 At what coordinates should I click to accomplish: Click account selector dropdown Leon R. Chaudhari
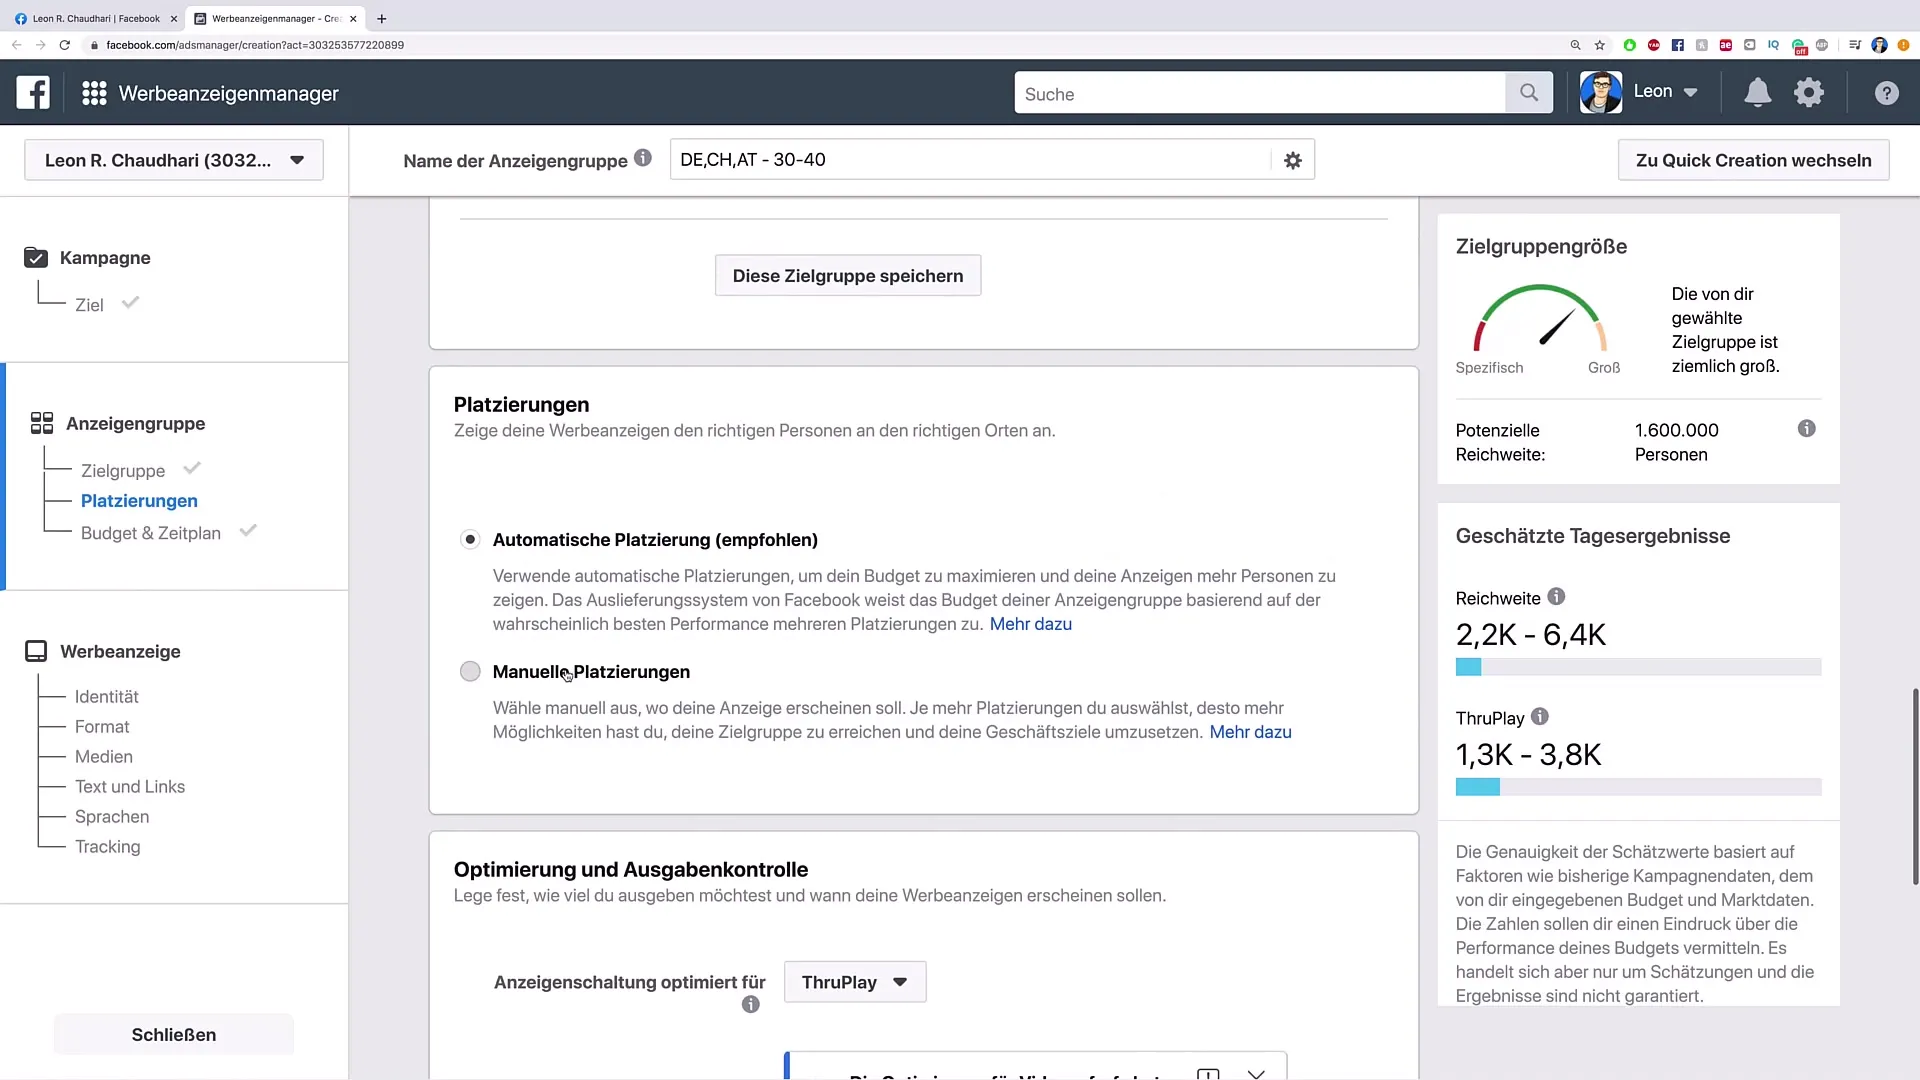(x=173, y=160)
